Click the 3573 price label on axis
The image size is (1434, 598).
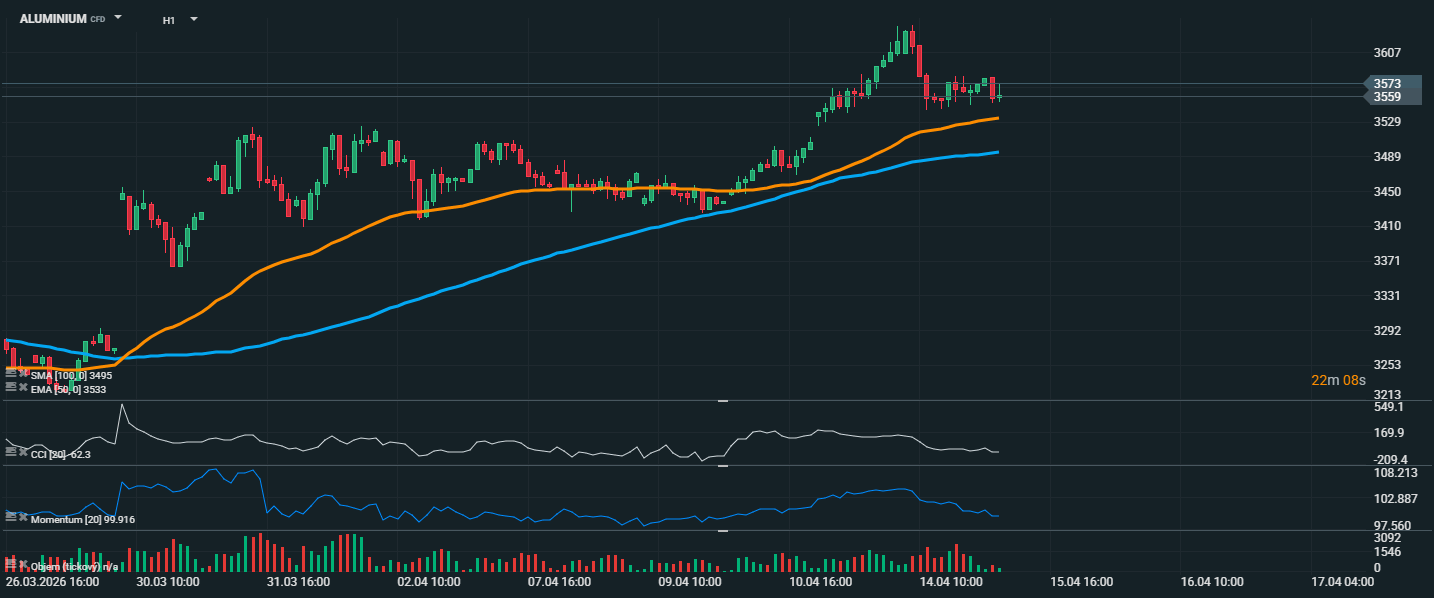point(1387,84)
